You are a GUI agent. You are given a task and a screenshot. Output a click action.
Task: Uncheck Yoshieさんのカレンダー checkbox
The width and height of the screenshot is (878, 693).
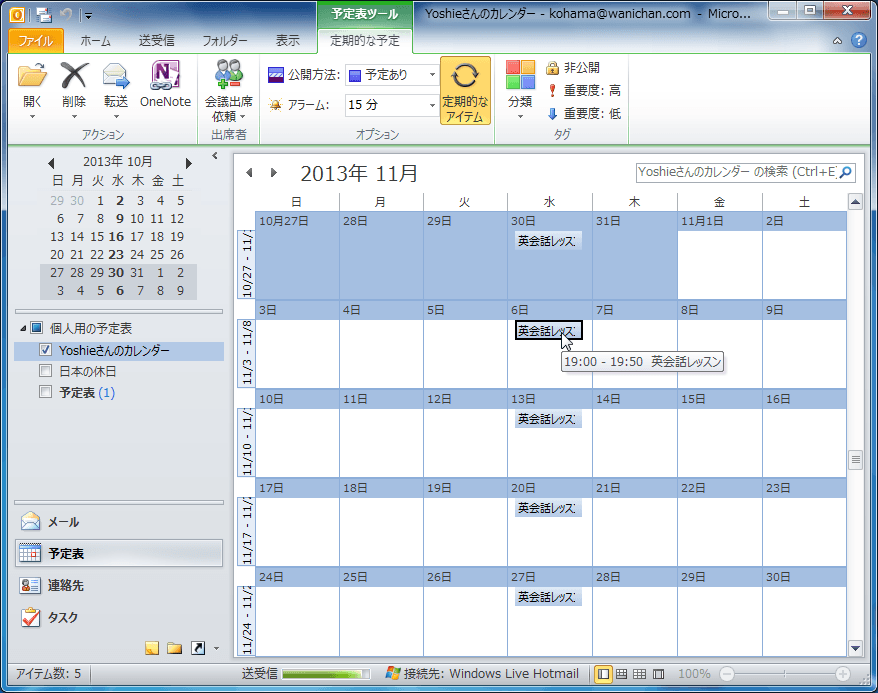(46, 350)
